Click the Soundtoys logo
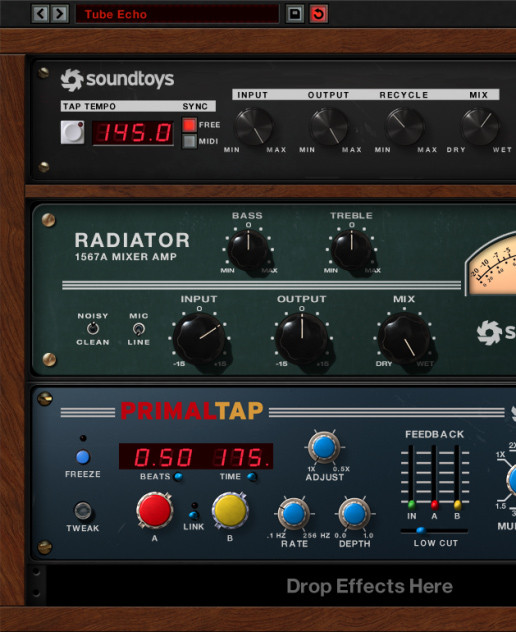Image resolution: width=516 pixels, height=632 pixels. tap(117, 79)
